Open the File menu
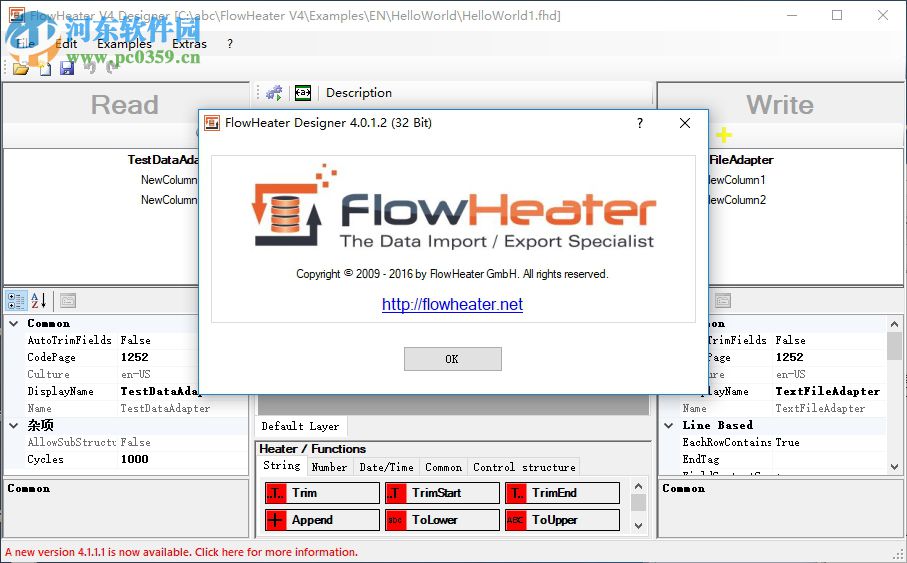 point(25,44)
